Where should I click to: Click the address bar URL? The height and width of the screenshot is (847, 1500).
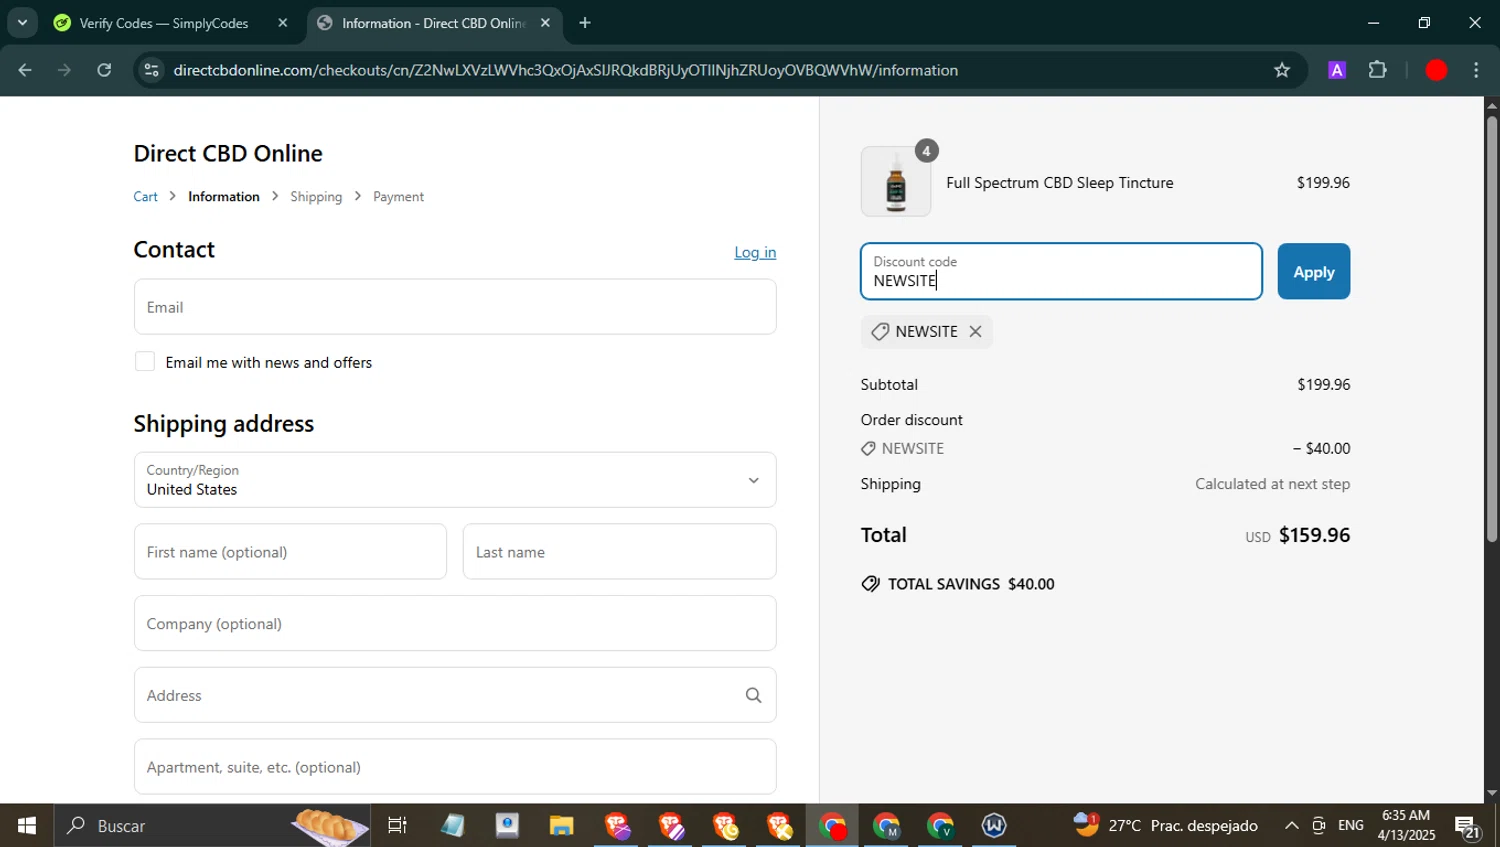pyautogui.click(x=566, y=70)
